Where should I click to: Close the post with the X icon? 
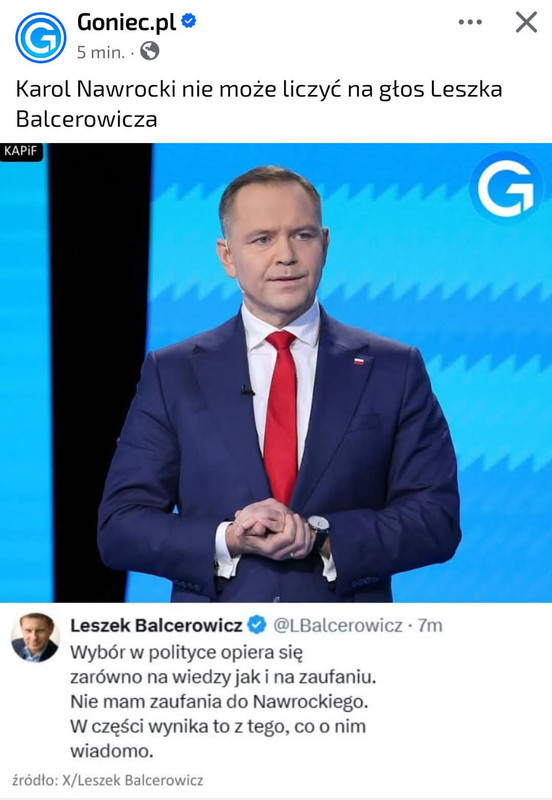click(526, 22)
